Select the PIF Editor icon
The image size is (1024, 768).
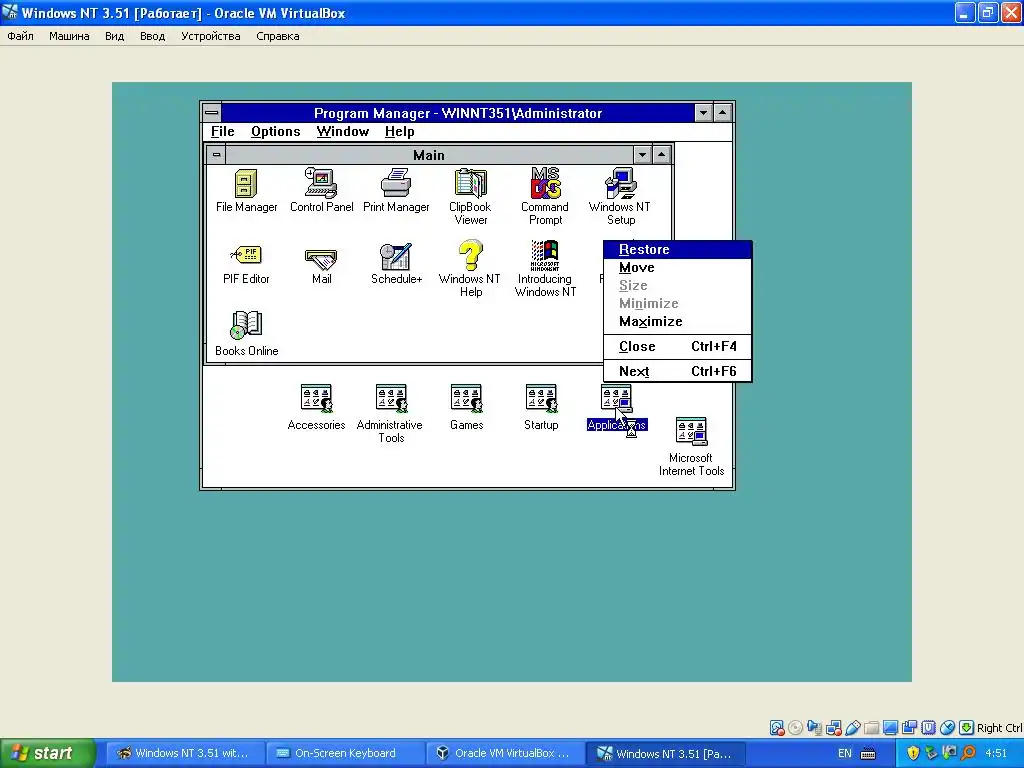[x=246, y=255]
